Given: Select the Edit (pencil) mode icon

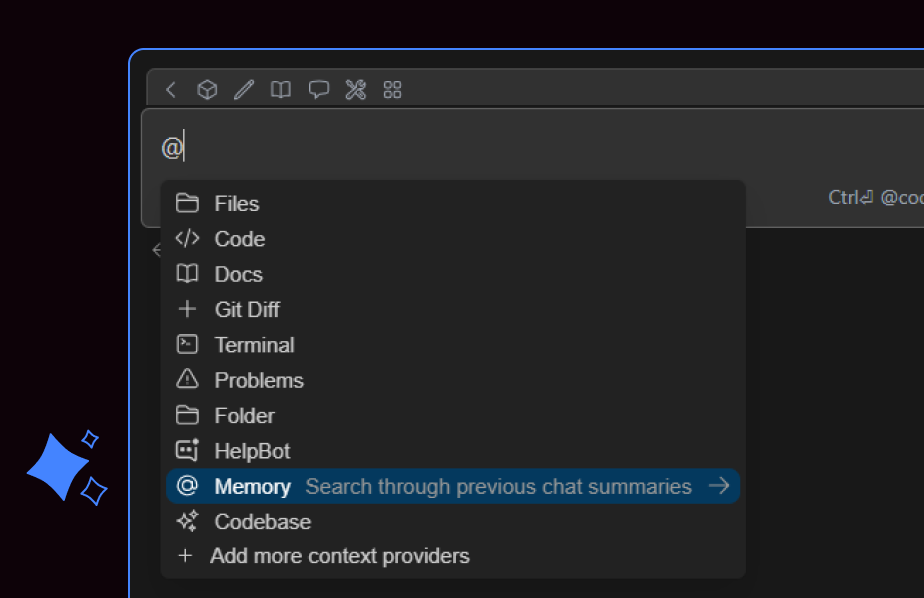Looking at the screenshot, I should coord(243,89).
